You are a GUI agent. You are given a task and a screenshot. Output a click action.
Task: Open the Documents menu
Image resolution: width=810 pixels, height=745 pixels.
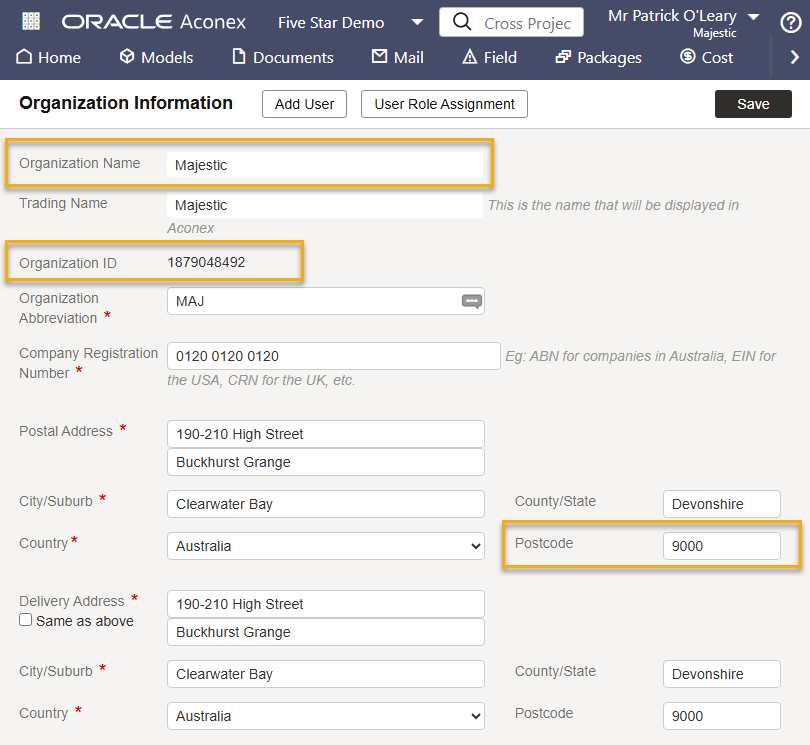283,58
